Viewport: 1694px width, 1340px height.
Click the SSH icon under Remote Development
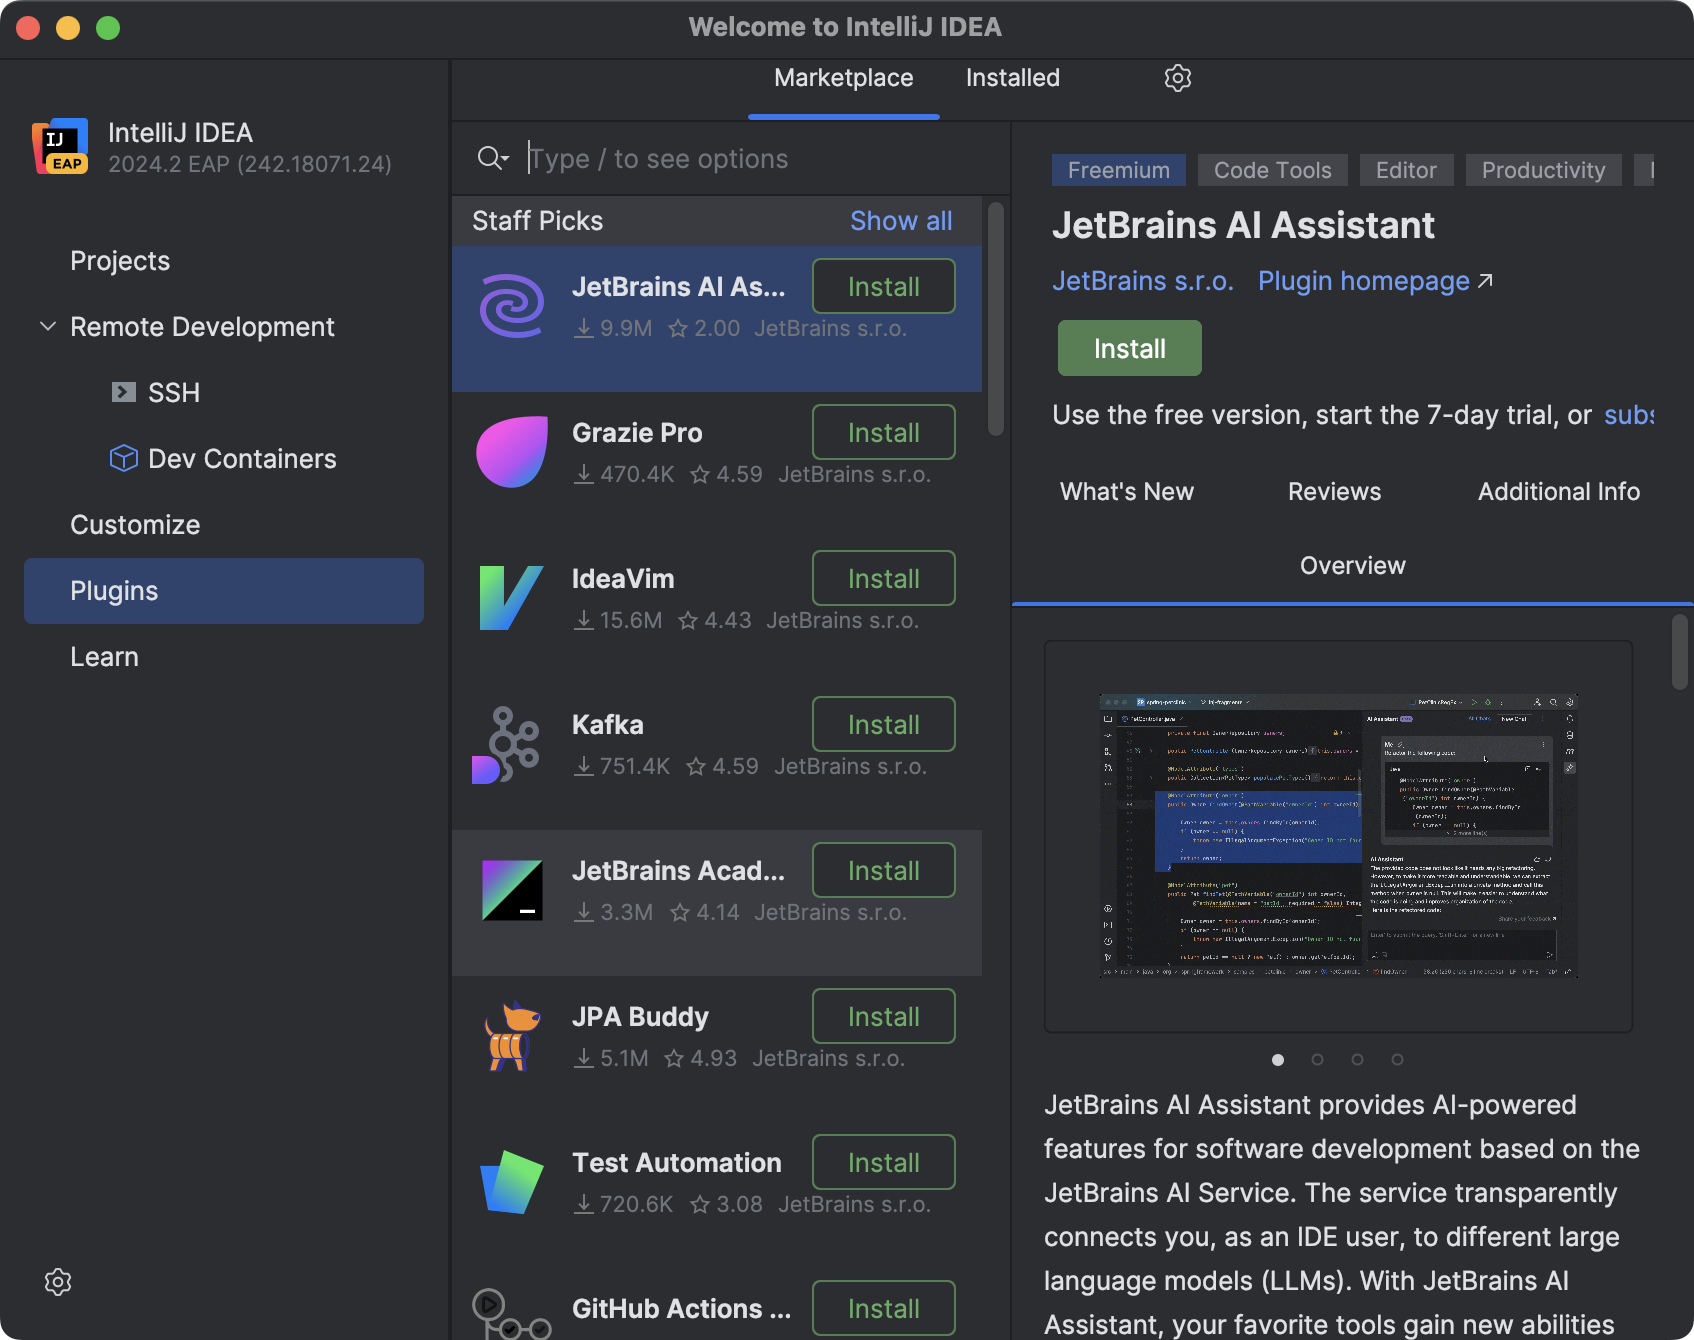(x=124, y=392)
